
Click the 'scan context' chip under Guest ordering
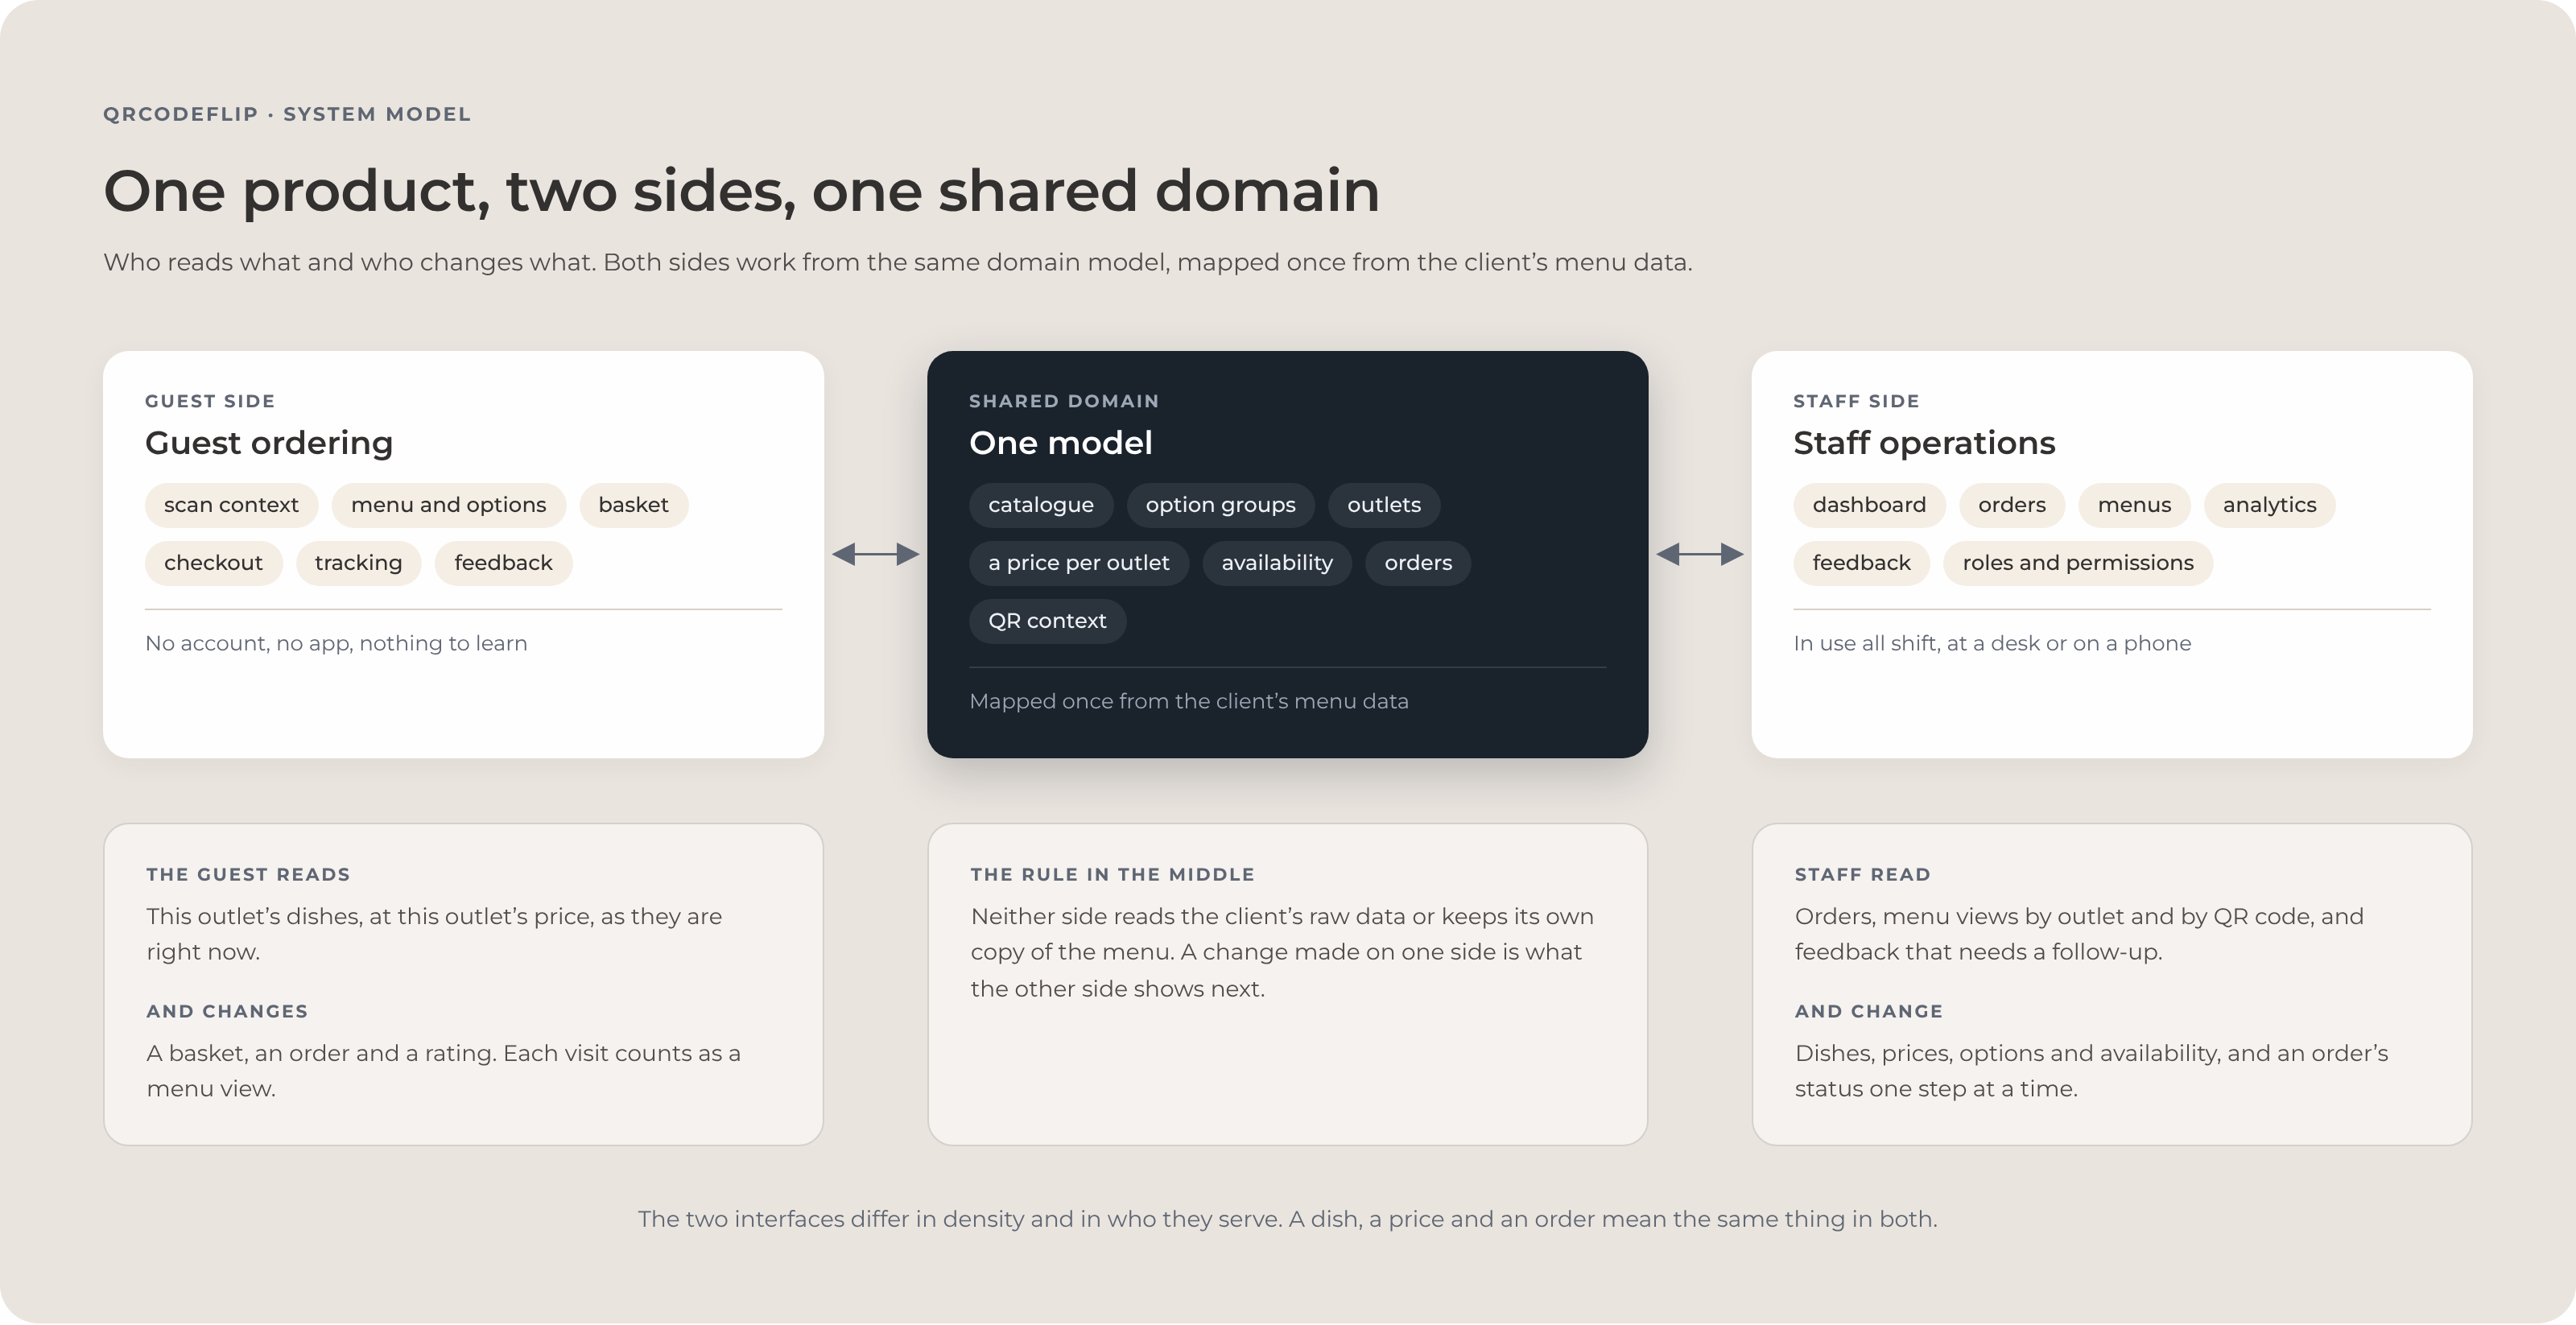(x=231, y=505)
